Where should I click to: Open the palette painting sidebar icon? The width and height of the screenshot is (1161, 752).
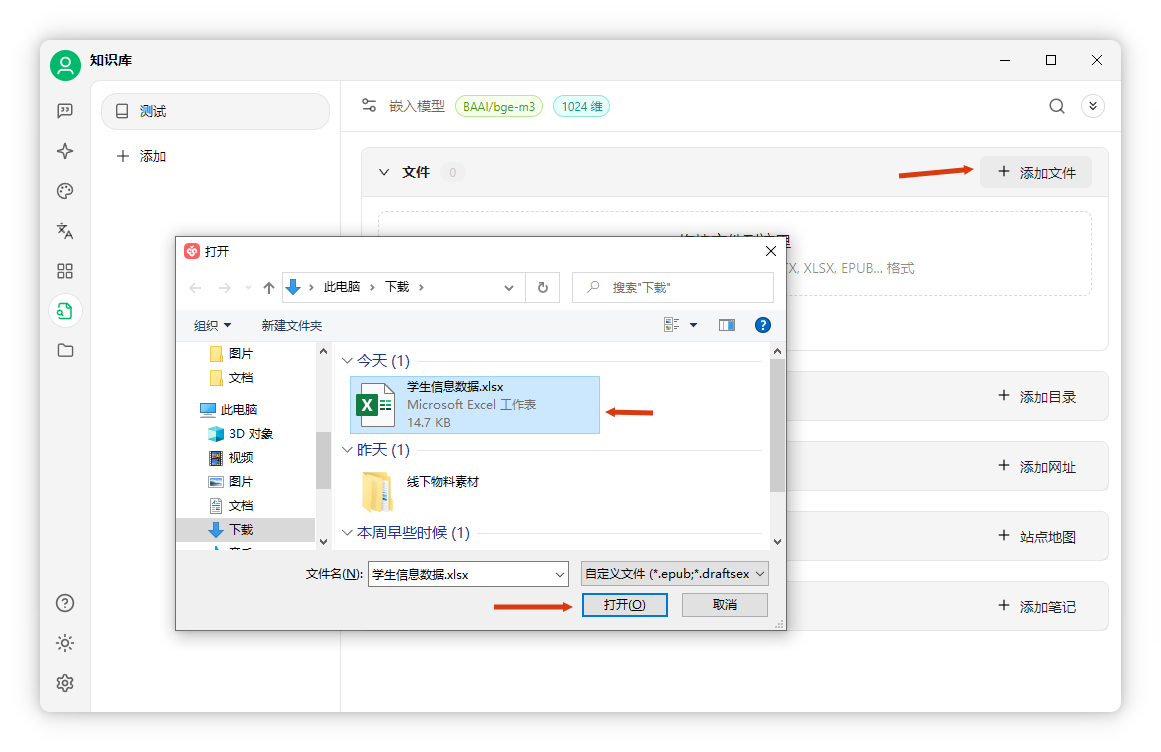click(x=65, y=191)
